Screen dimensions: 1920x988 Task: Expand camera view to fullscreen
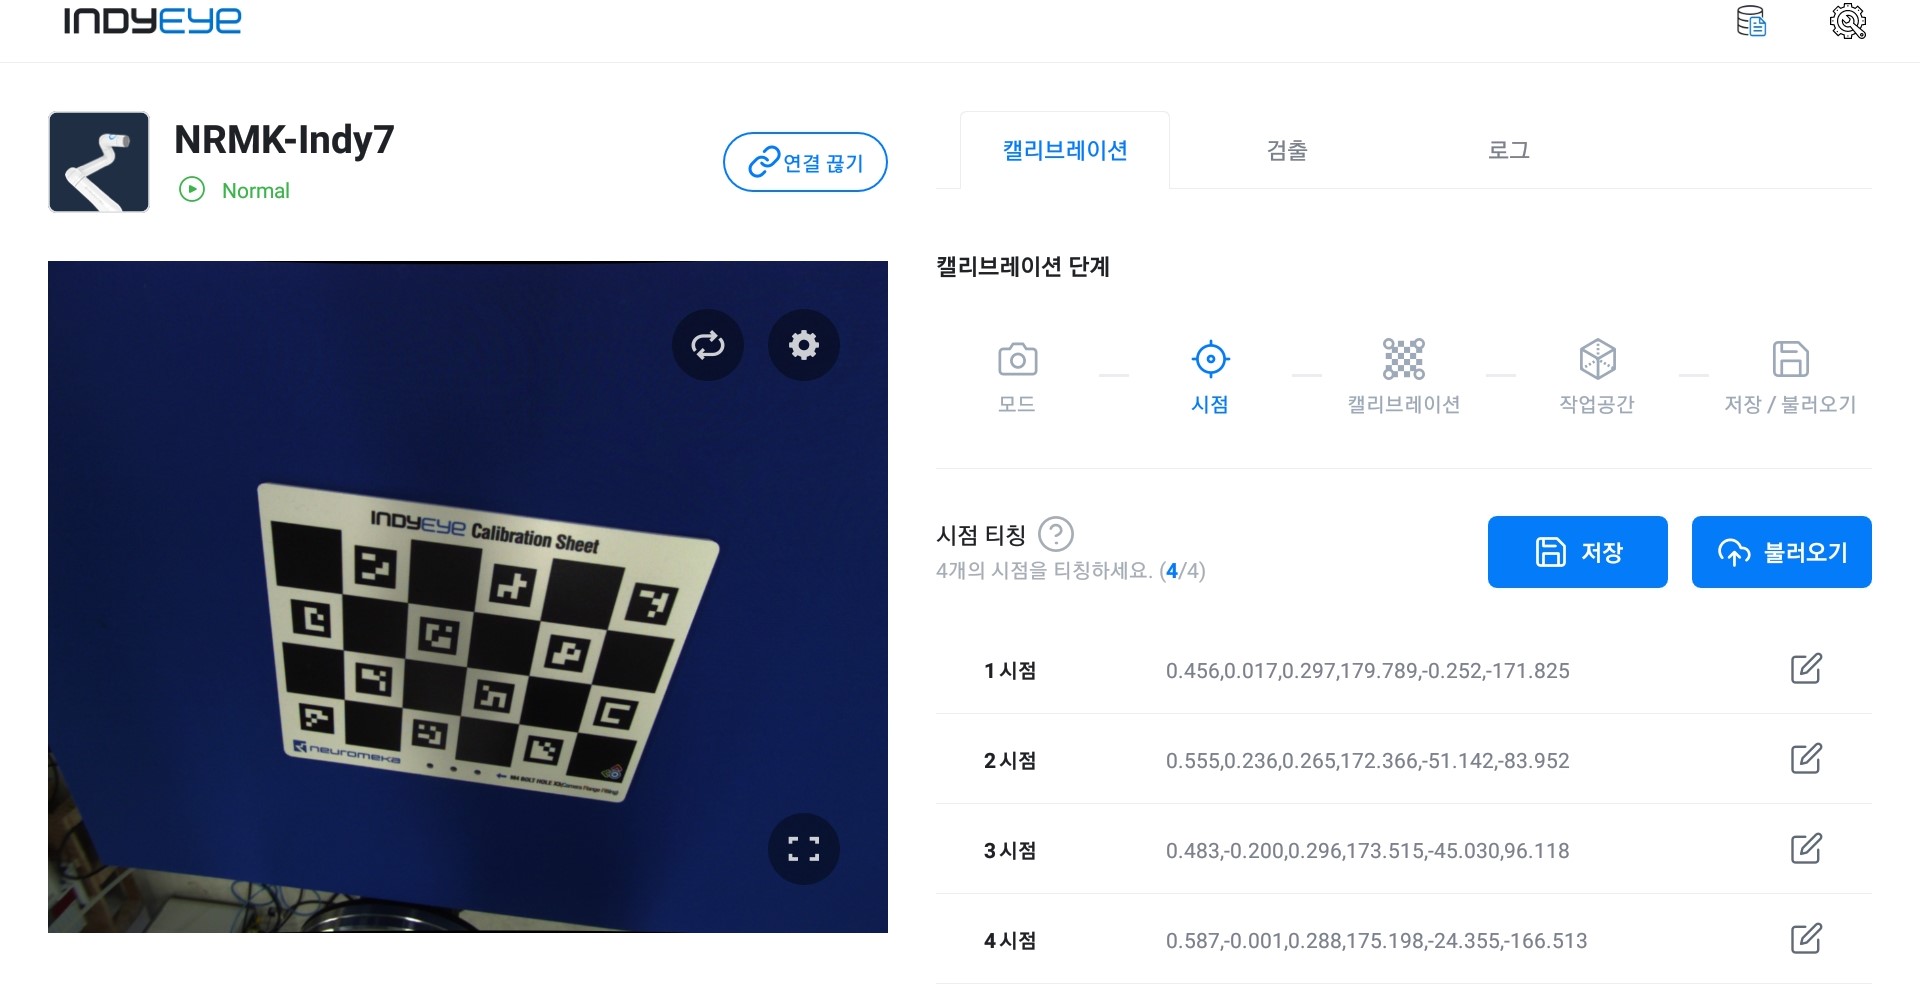click(804, 850)
